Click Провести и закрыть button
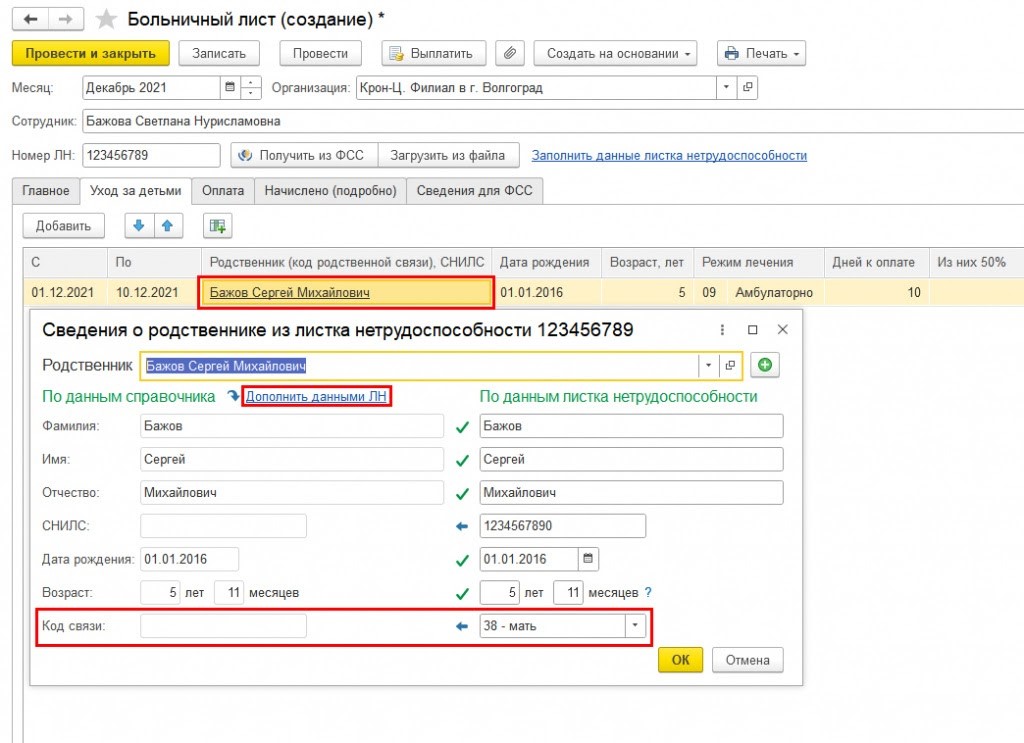 [90, 53]
